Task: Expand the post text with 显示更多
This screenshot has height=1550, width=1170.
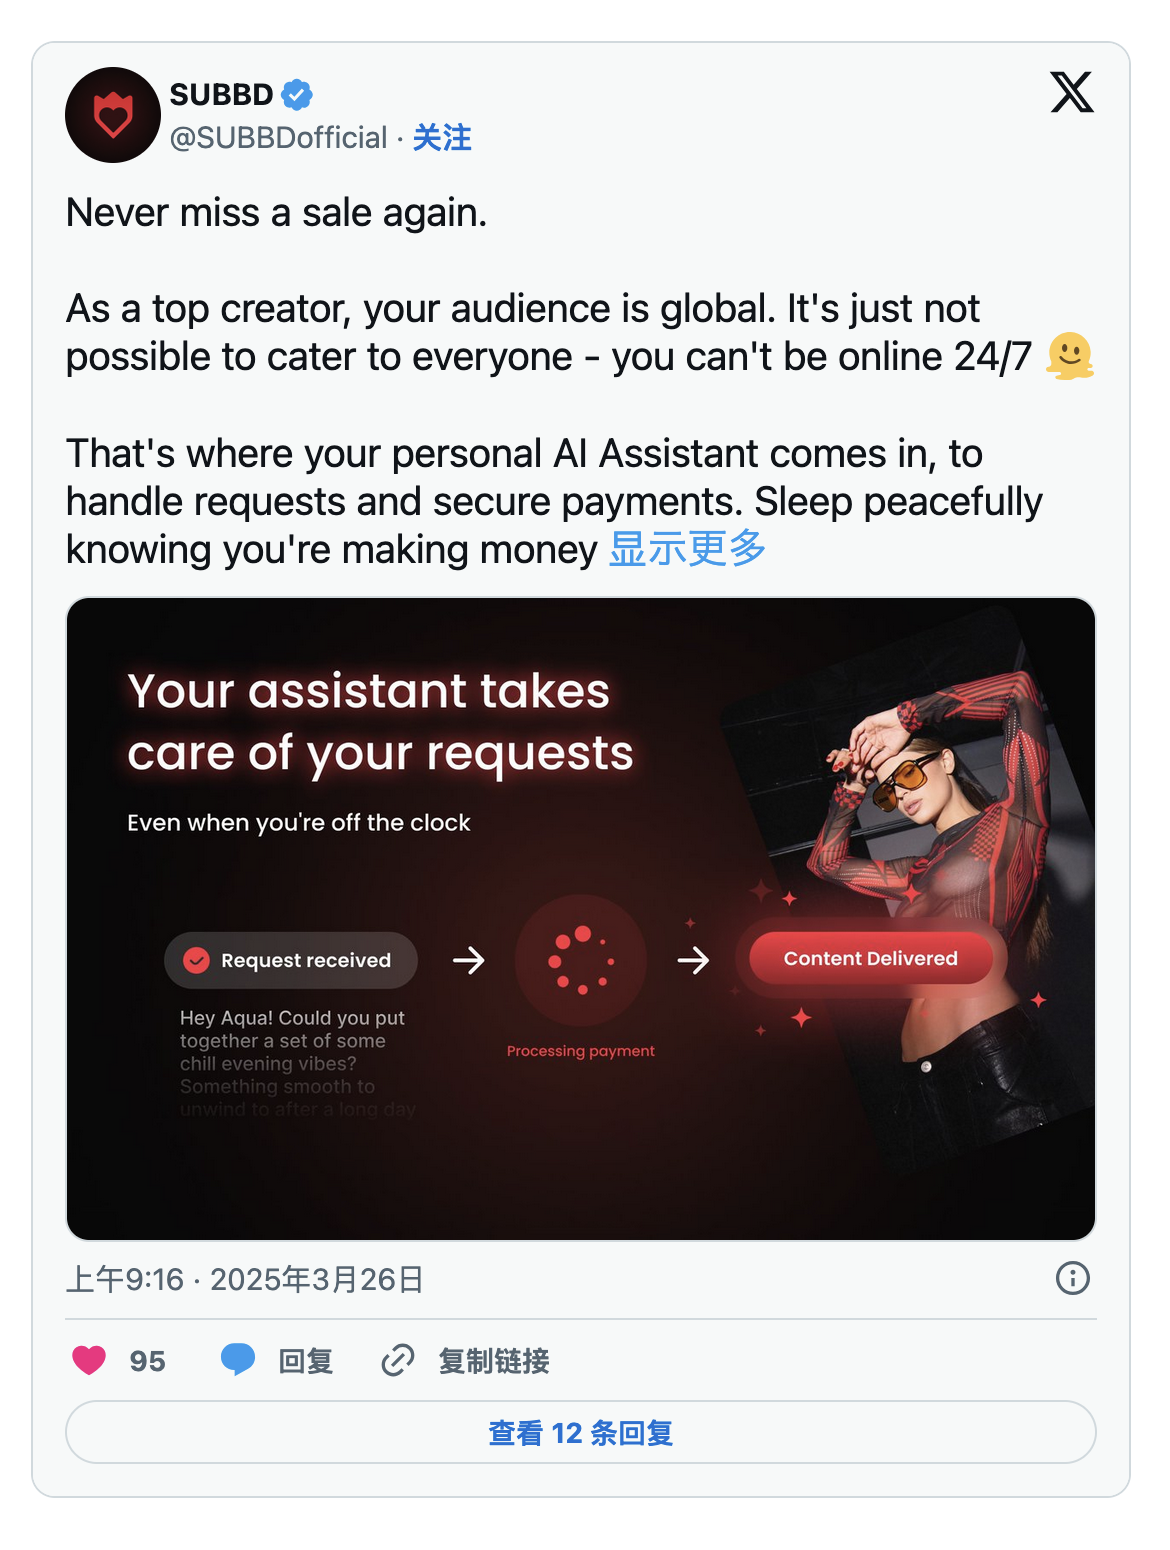Action: click(x=687, y=548)
